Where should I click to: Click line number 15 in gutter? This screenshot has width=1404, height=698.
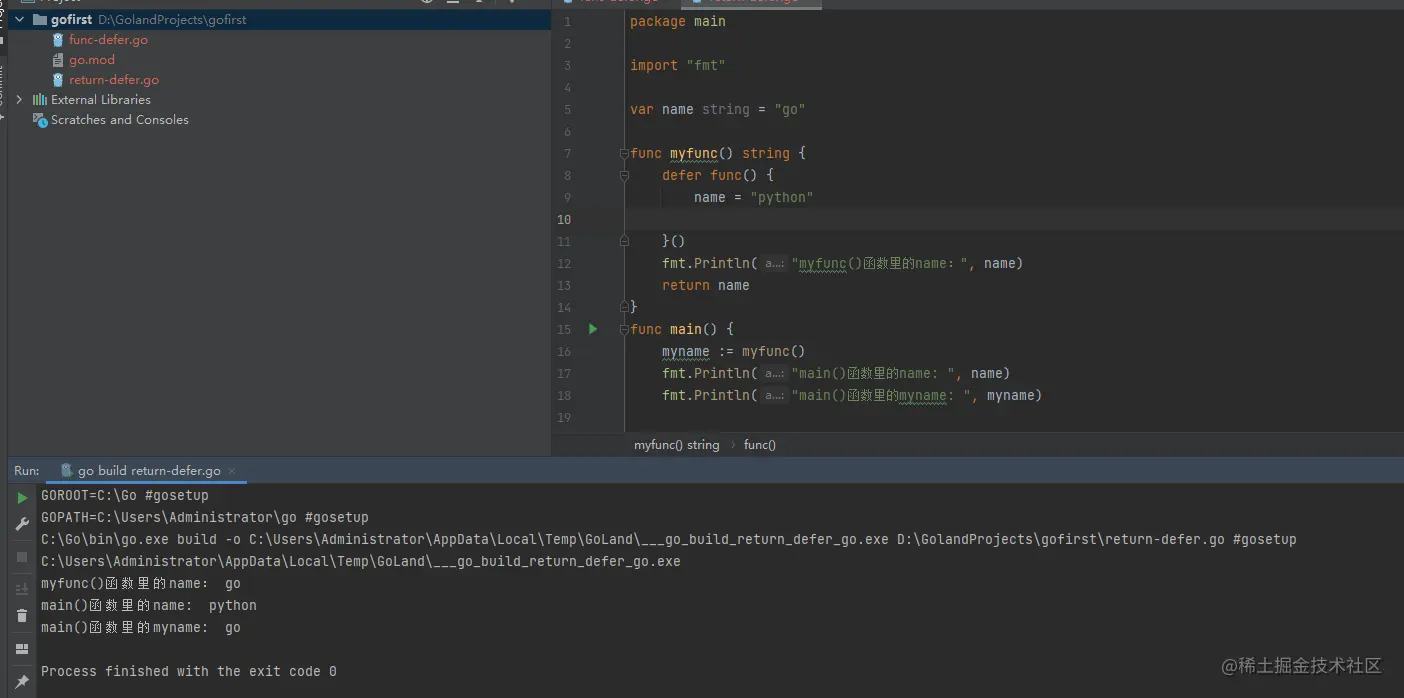[565, 329]
